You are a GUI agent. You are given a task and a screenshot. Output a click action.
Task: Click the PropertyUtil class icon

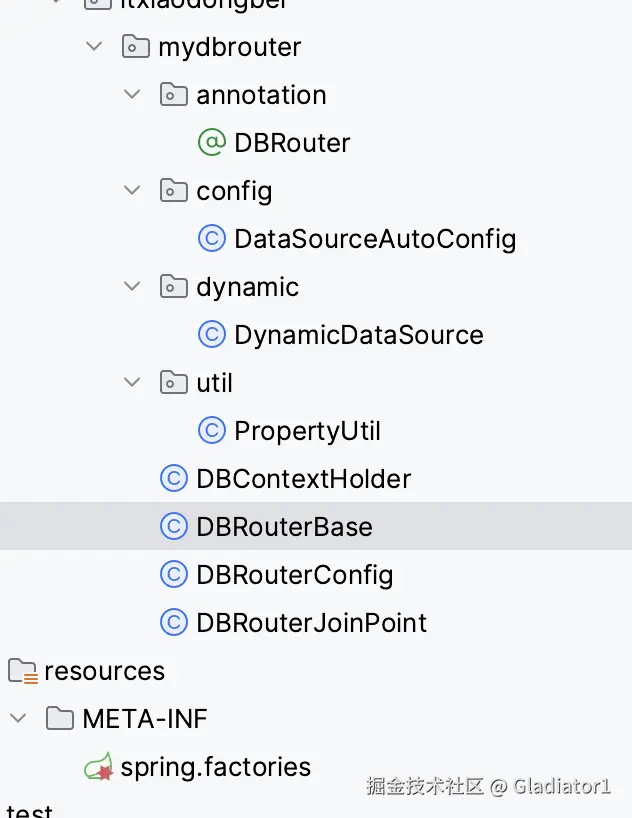pos(212,431)
